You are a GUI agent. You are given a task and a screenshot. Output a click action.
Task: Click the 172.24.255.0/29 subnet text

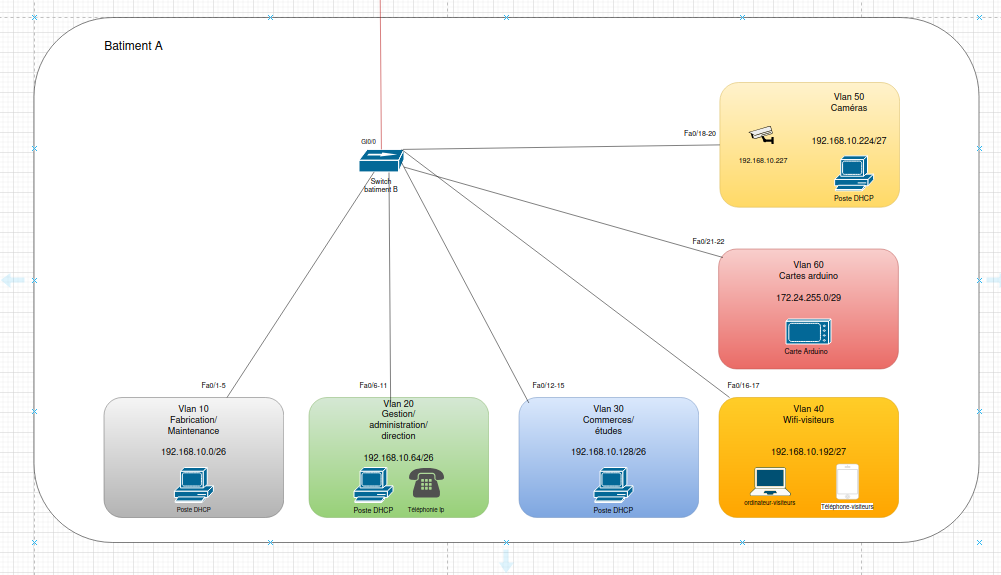point(808,298)
